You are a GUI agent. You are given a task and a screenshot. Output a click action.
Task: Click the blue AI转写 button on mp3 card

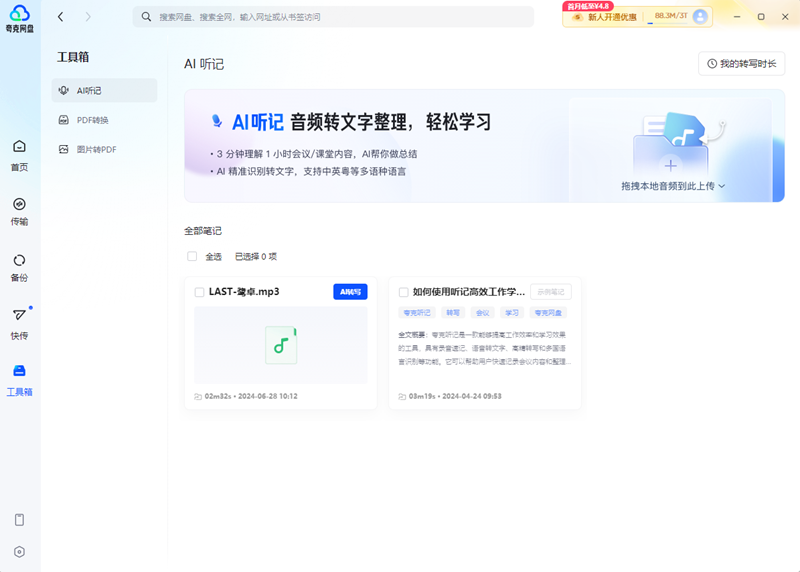point(350,292)
